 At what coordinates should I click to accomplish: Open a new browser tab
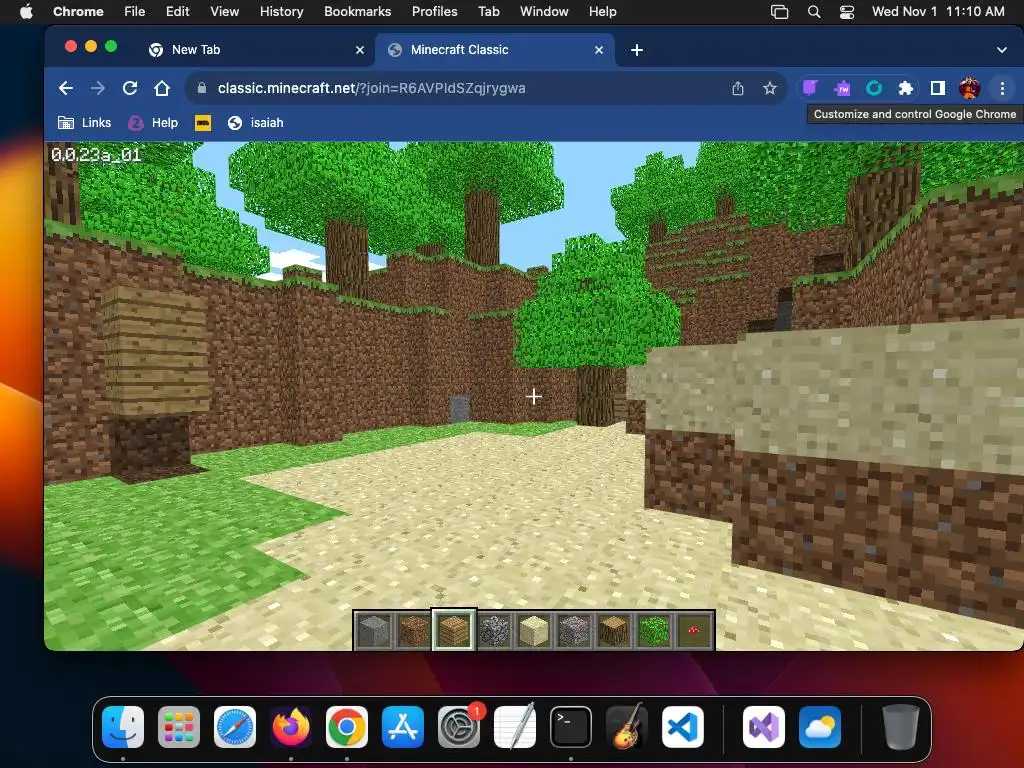[x=637, y=50]
